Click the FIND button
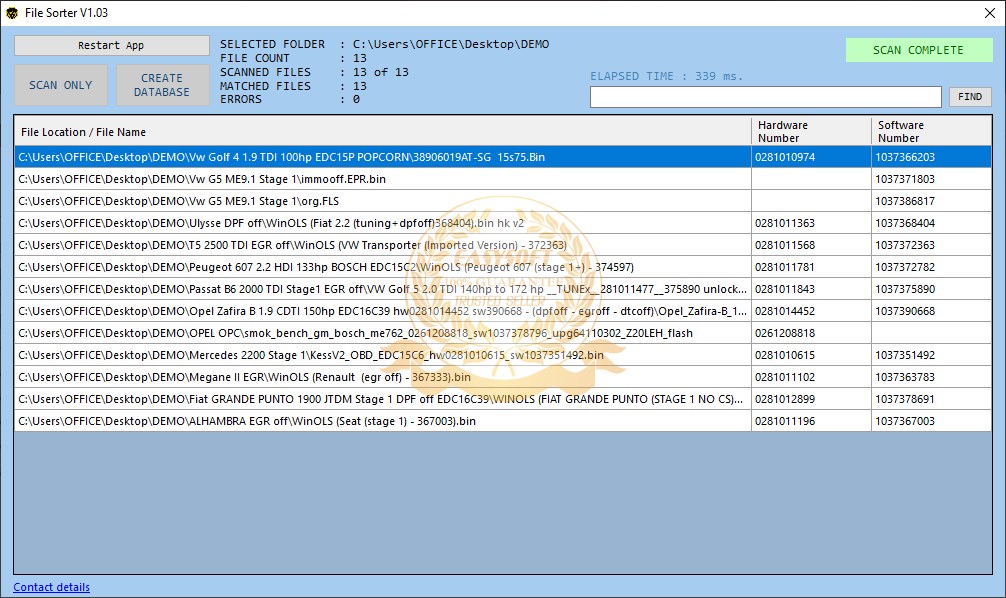Image resolution: width=1006 pixels, height=598 pixels. click(x=970, y=97)
